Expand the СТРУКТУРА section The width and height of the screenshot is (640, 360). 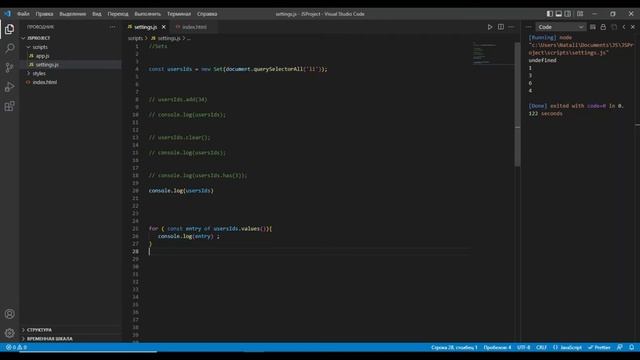coord(39,330)
